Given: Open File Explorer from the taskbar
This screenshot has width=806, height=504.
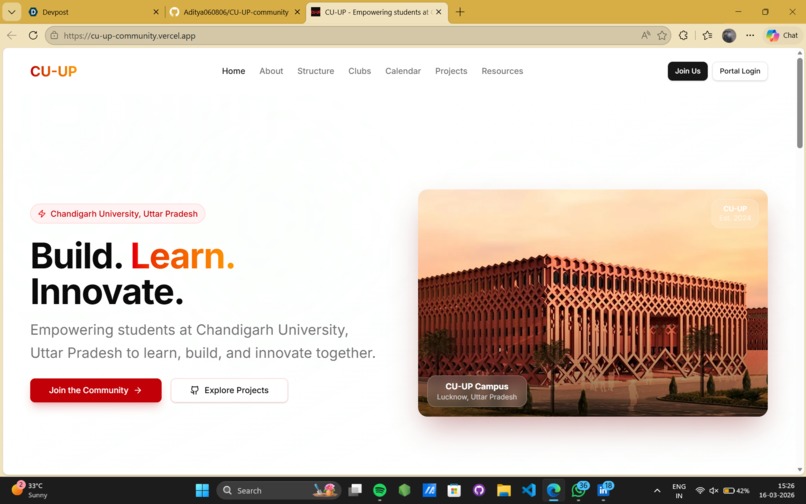Looking at the screenshot, I should click(504, 490).
